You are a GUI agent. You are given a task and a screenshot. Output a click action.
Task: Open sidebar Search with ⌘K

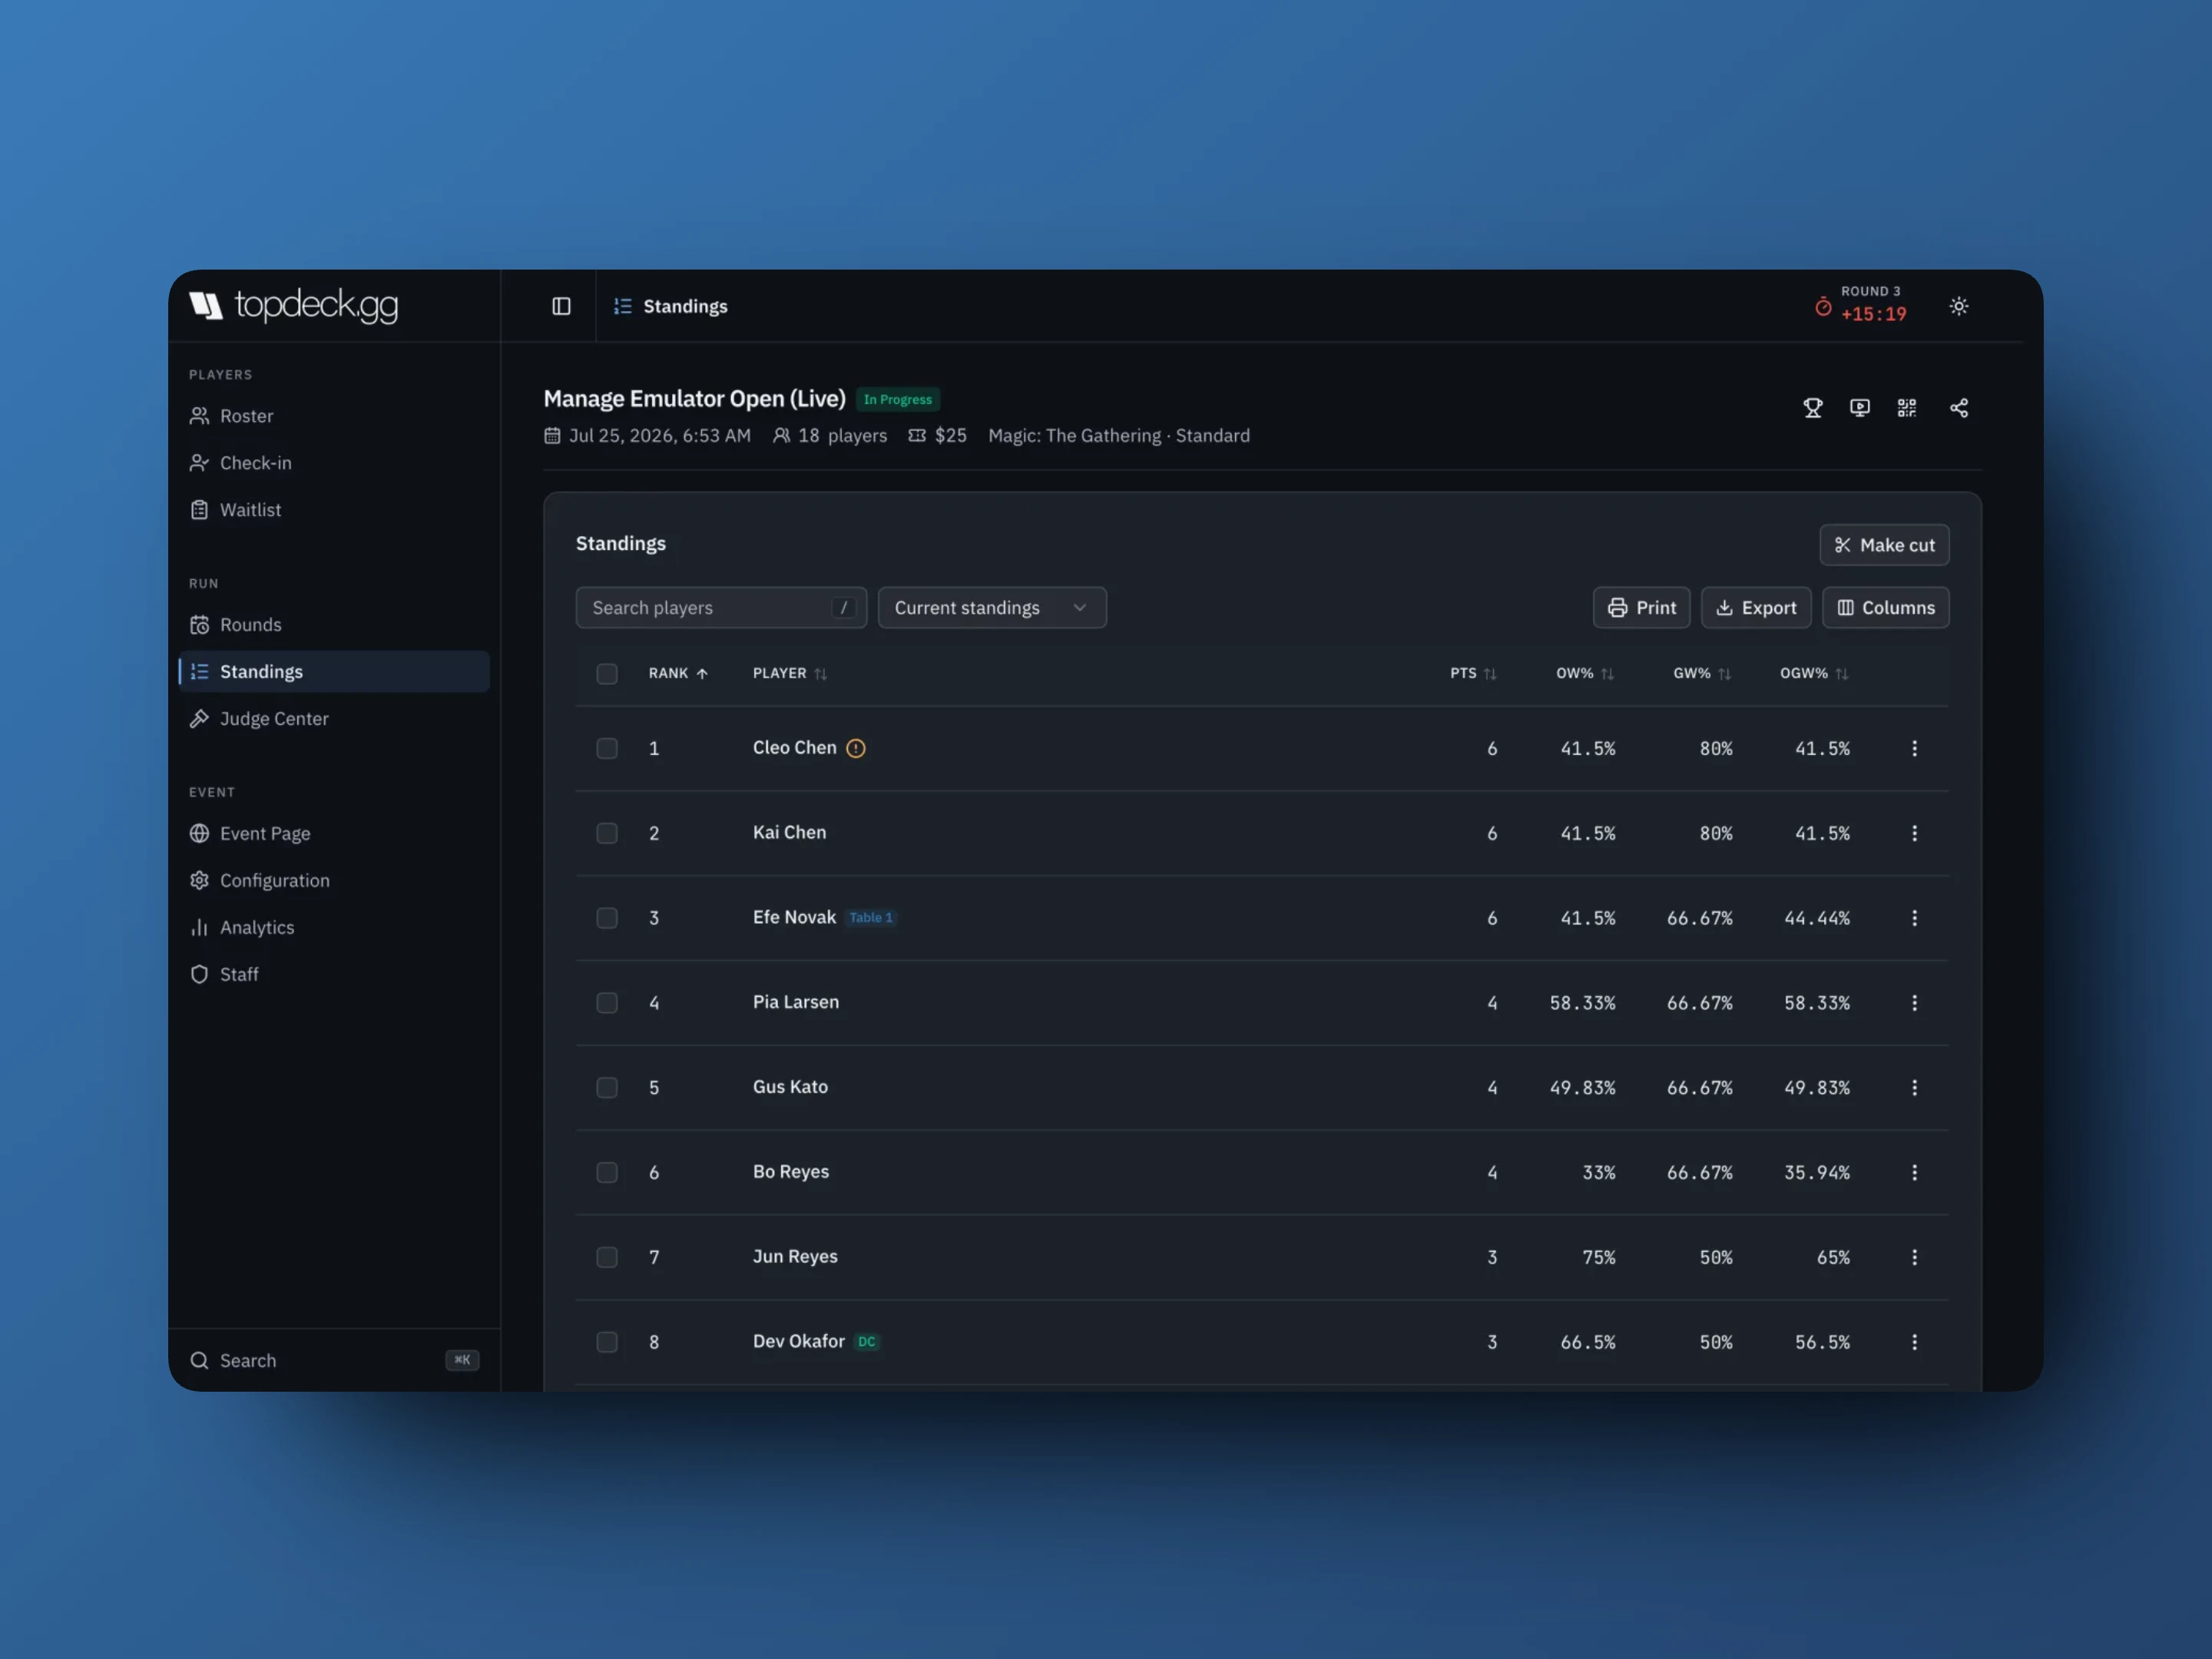pyautogui.click(x=334, y=1361)
